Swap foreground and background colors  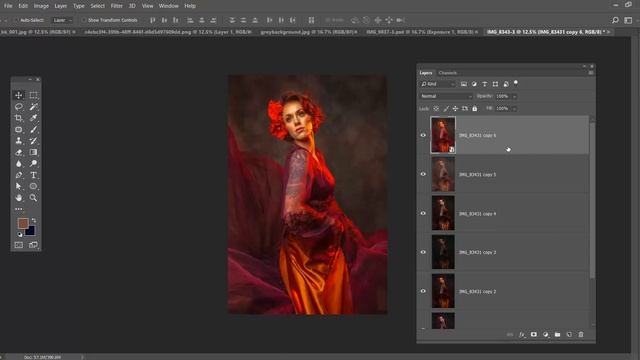point(34,220)
